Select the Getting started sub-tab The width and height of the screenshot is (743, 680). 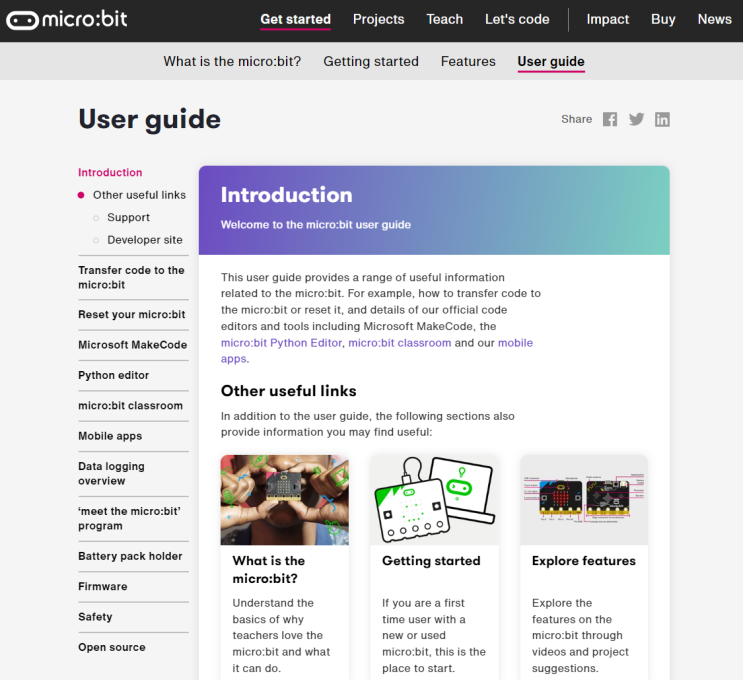371,62
